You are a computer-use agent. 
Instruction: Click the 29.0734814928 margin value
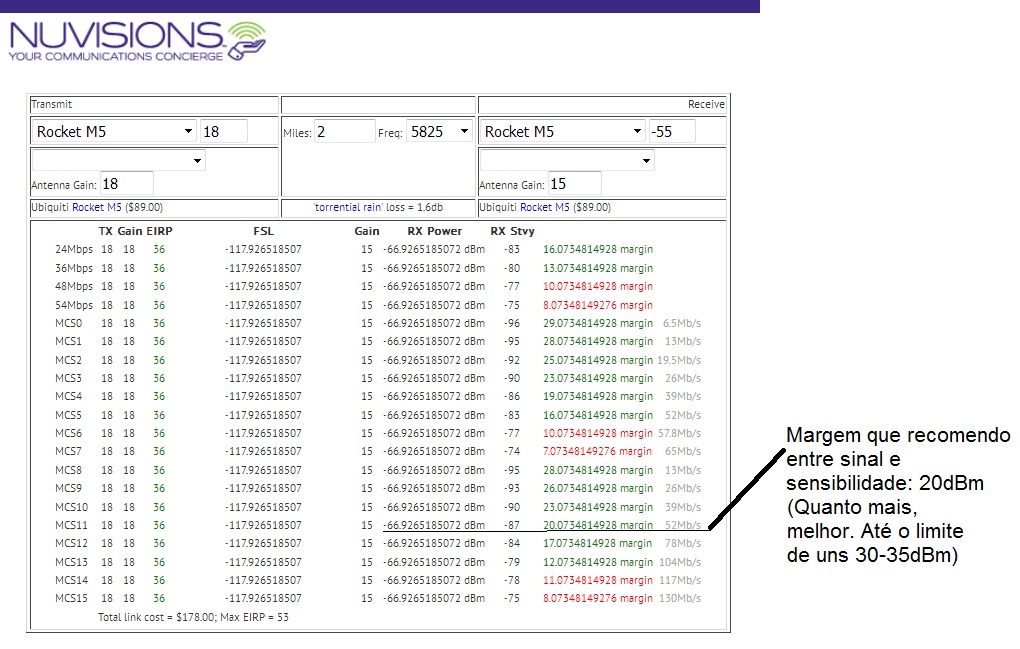[598, 323]
